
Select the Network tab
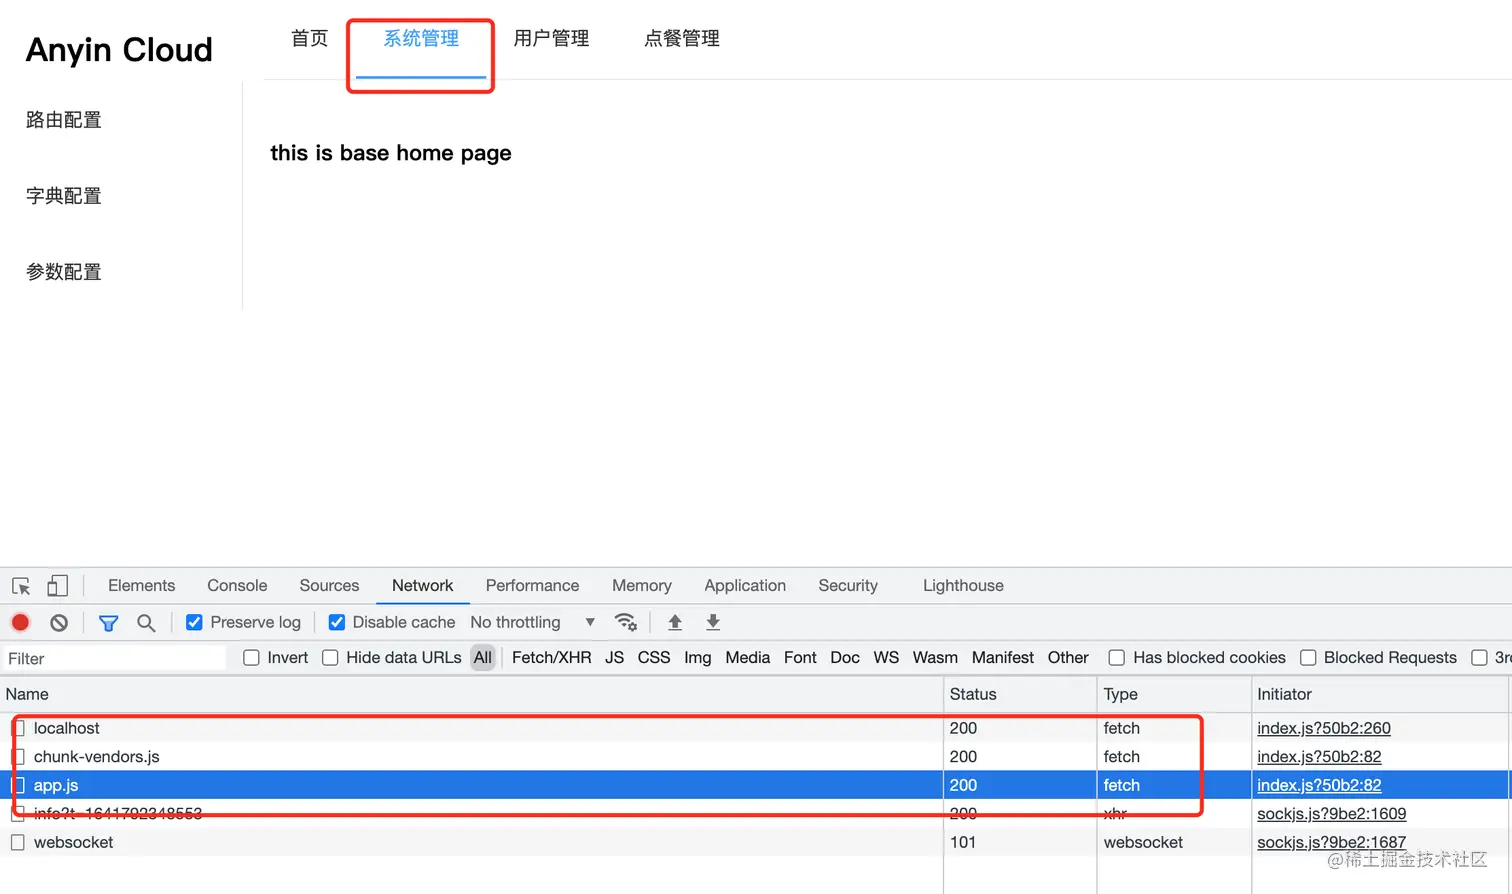click(x=422, y=585)
